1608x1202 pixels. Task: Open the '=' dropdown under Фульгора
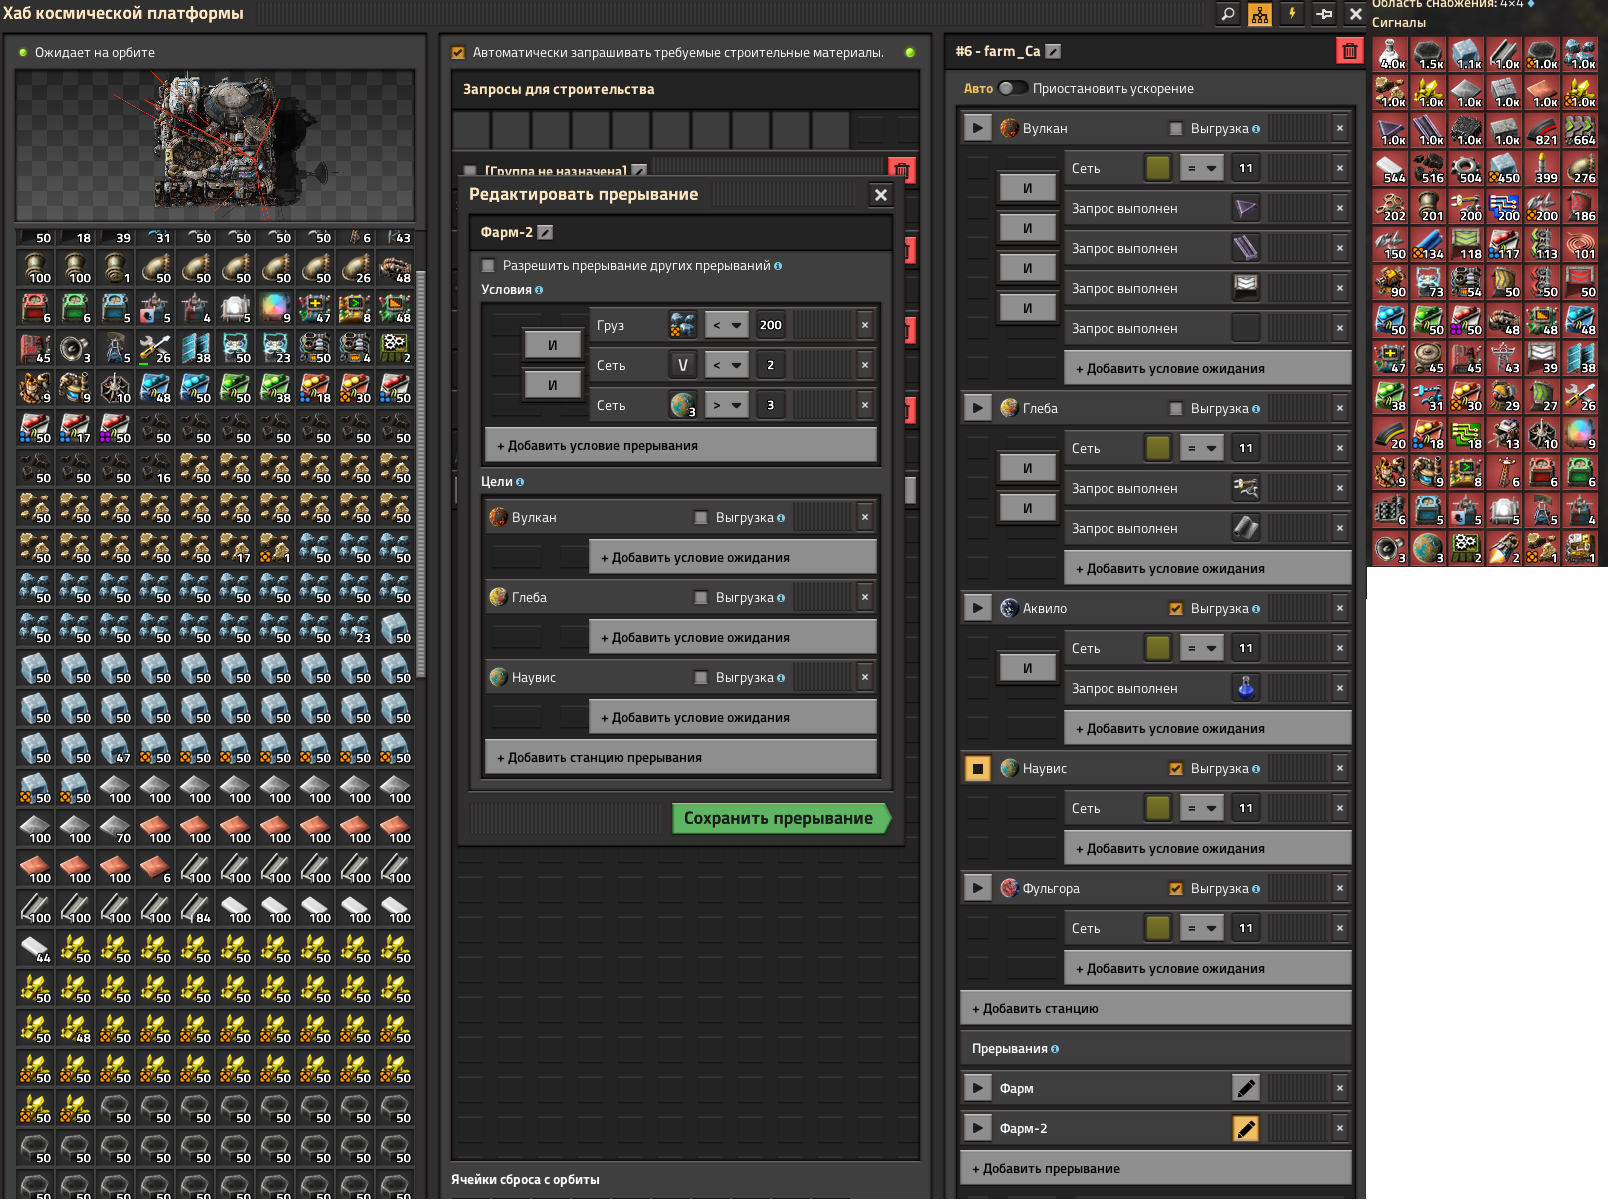click(1202, 928)
